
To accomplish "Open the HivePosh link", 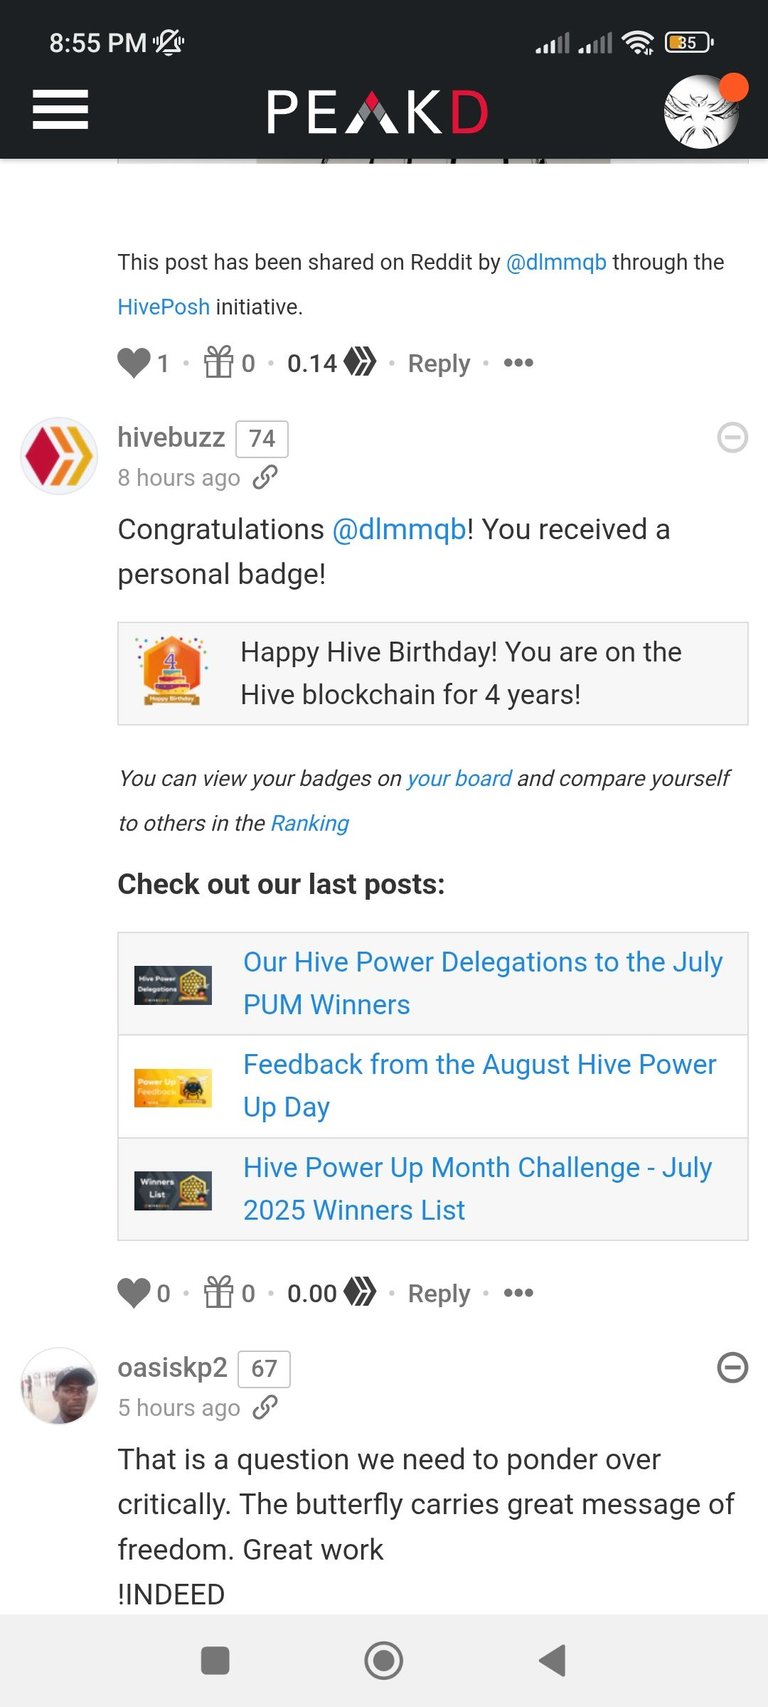I will point(164,306).
